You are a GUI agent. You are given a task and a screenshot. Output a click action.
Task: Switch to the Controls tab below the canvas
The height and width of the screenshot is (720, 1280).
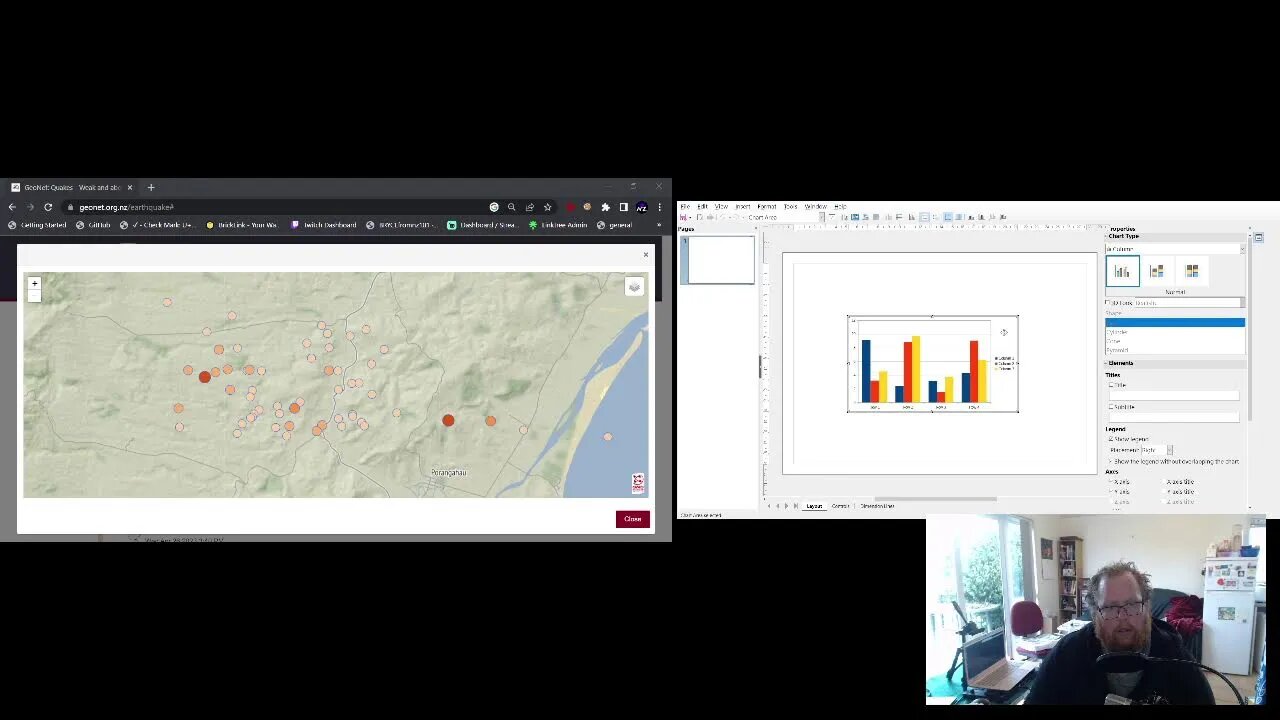click(x=840, y=506)
